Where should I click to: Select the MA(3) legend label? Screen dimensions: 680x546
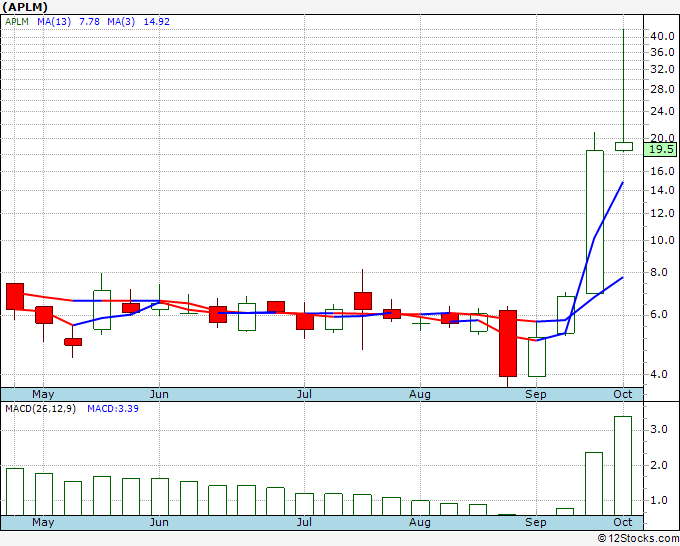coord(121,22)
